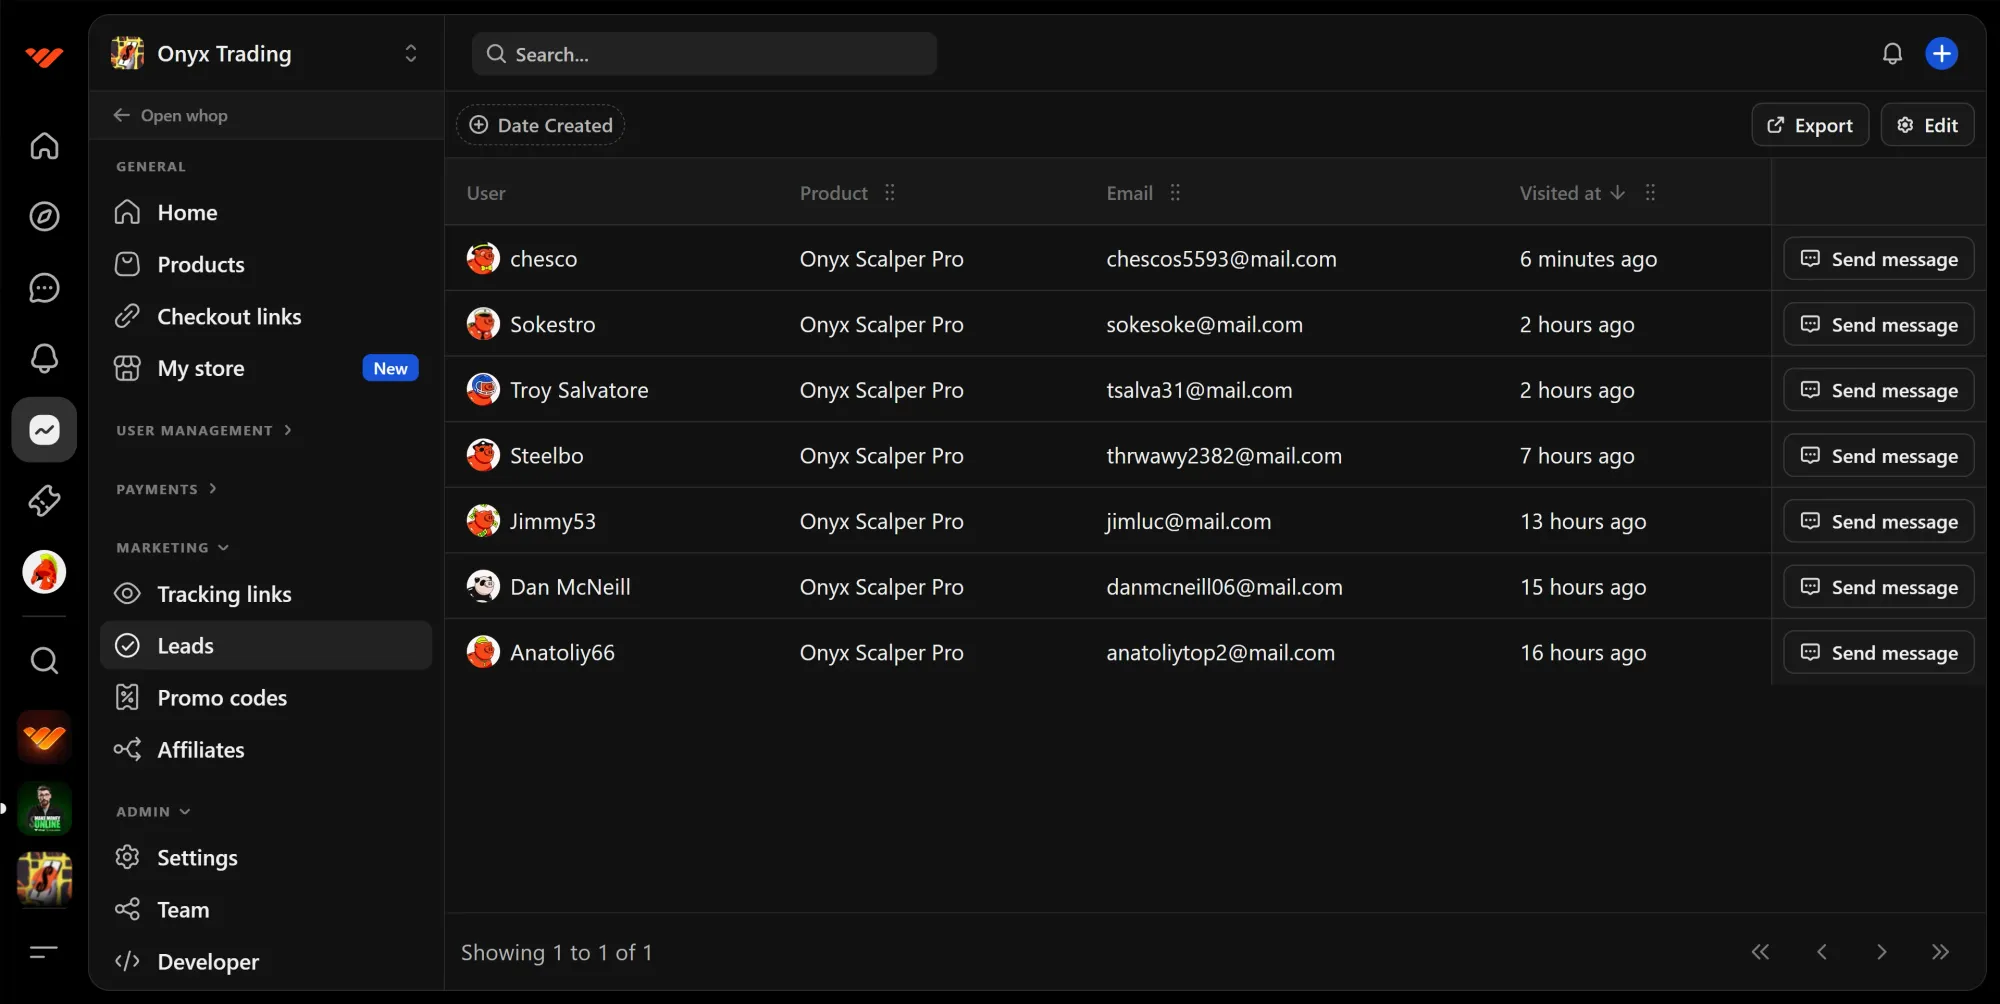Send message to chesco

tap(1878, 258)
